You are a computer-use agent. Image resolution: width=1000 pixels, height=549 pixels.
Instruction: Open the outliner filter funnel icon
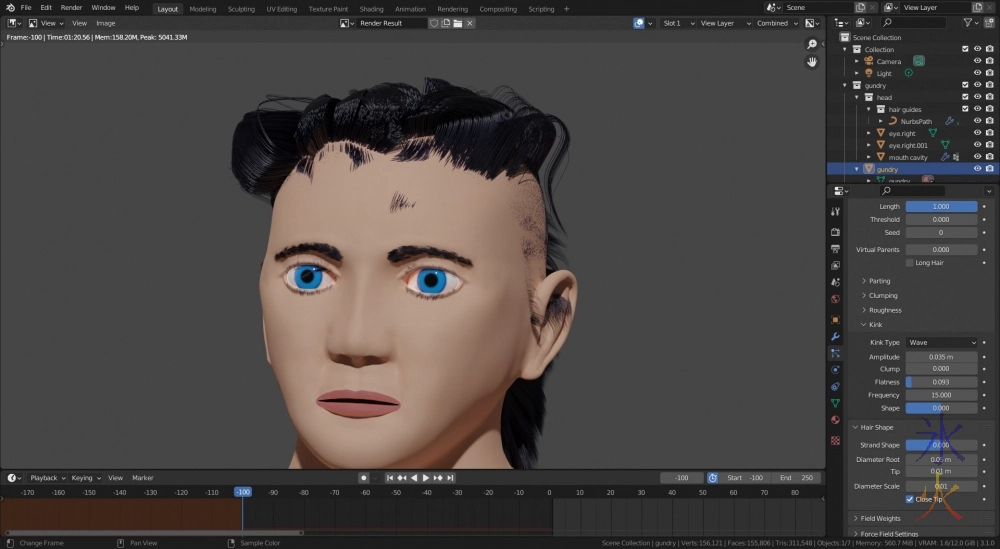pos(967,22)
